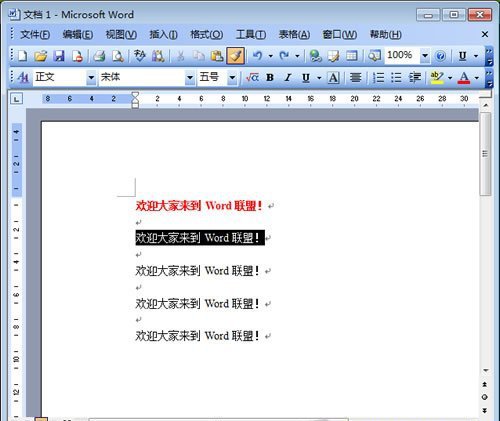Open the font color dropdown arrow
This screenshot has height=421, width=500.
pyautogui.click(x=477, y=78)
